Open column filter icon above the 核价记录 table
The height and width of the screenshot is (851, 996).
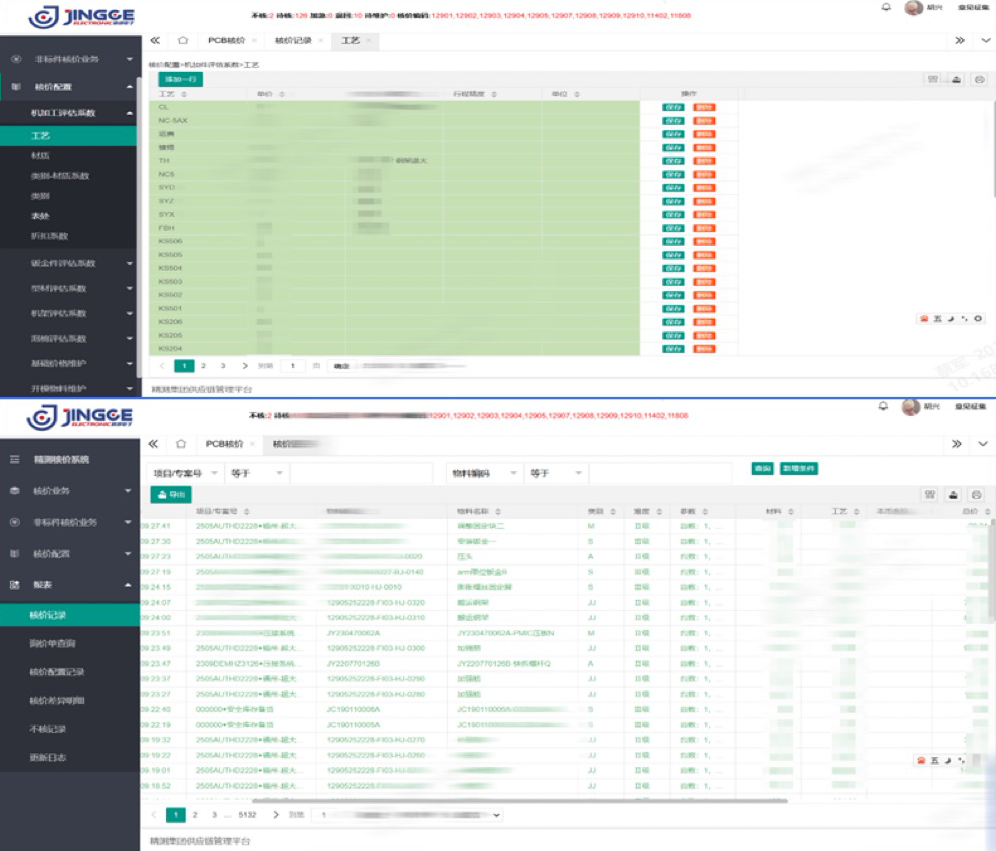click(931, 494)
